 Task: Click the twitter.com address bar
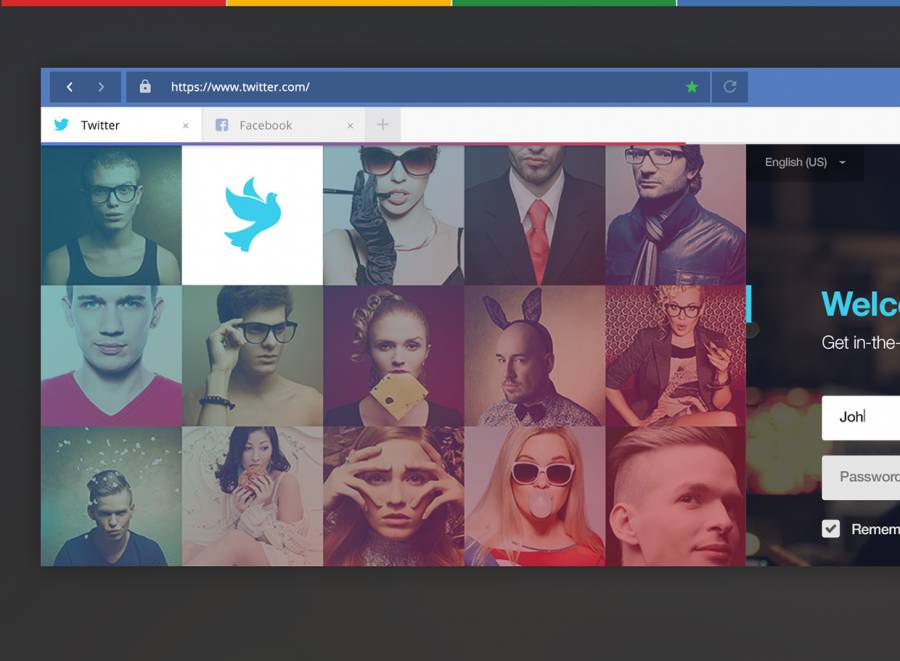[420, 87]
